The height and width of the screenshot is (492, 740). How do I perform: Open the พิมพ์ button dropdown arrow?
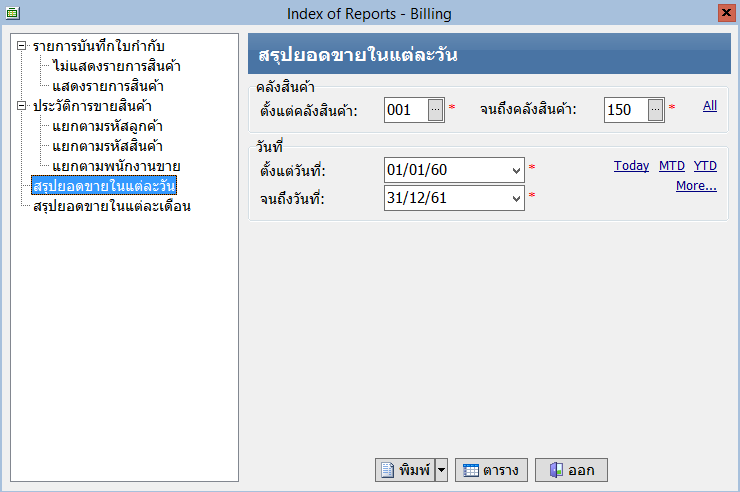(x=441, y=470)
